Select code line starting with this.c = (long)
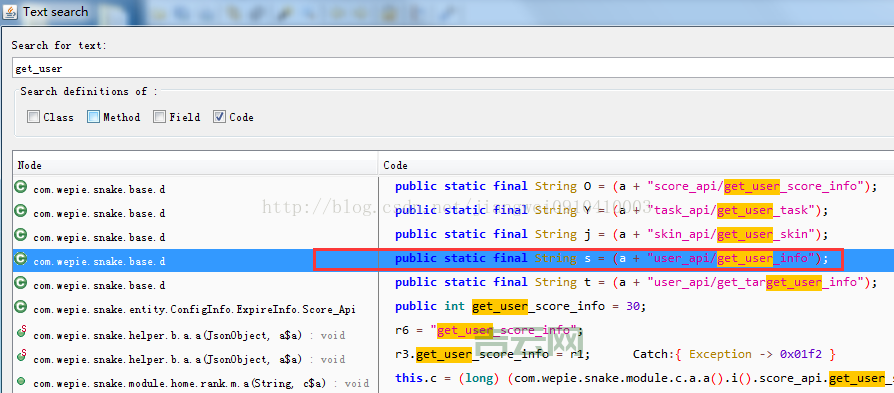 [644, 378]
